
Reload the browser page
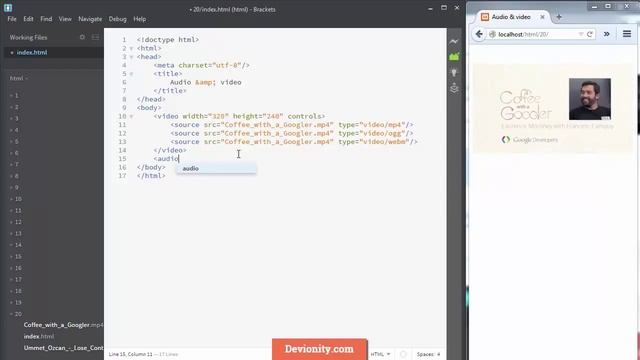coord(590,34)
